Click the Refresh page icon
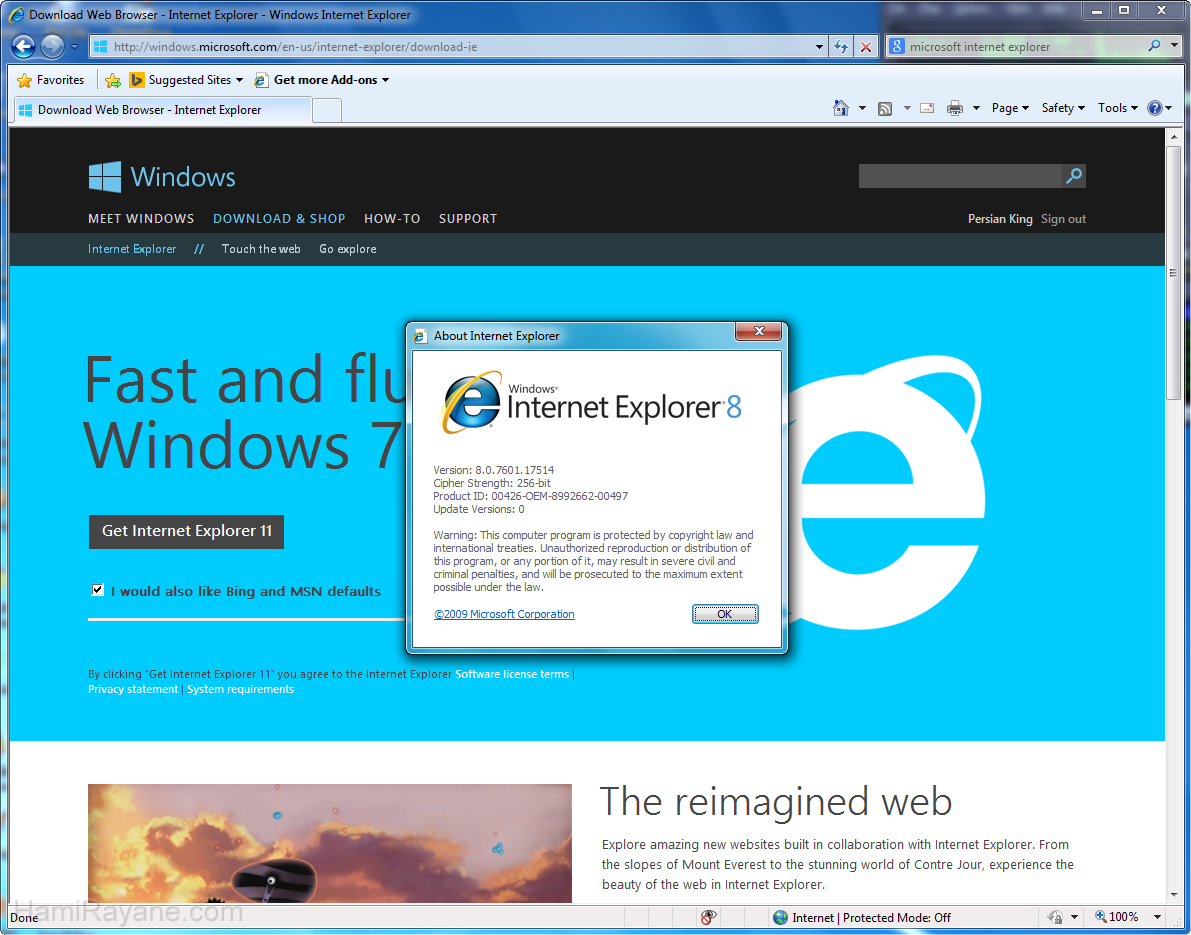 tap(841, 46)
